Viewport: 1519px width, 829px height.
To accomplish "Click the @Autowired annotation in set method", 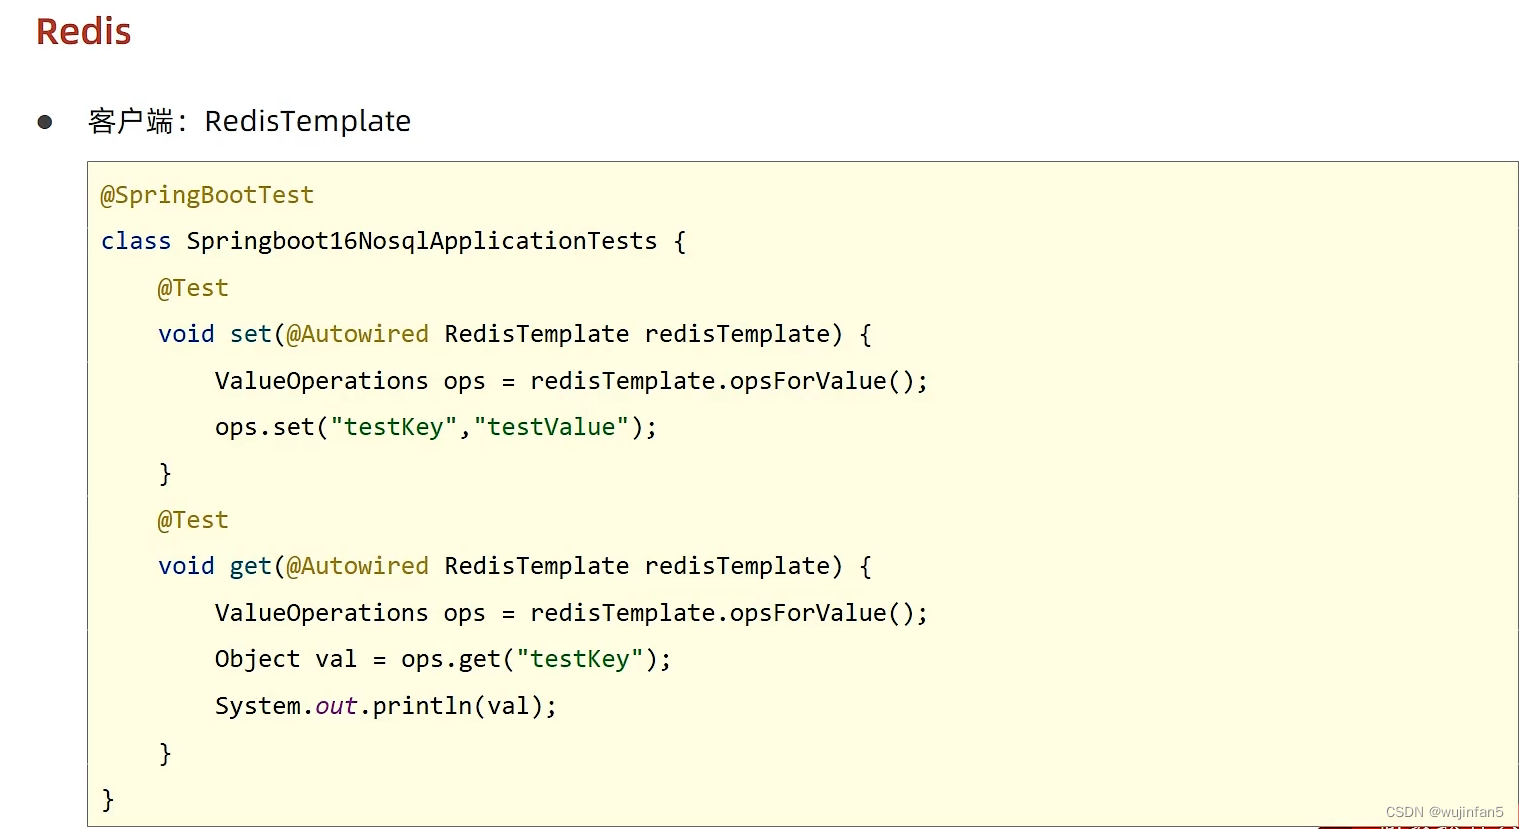I will click(x=358, y=333).
